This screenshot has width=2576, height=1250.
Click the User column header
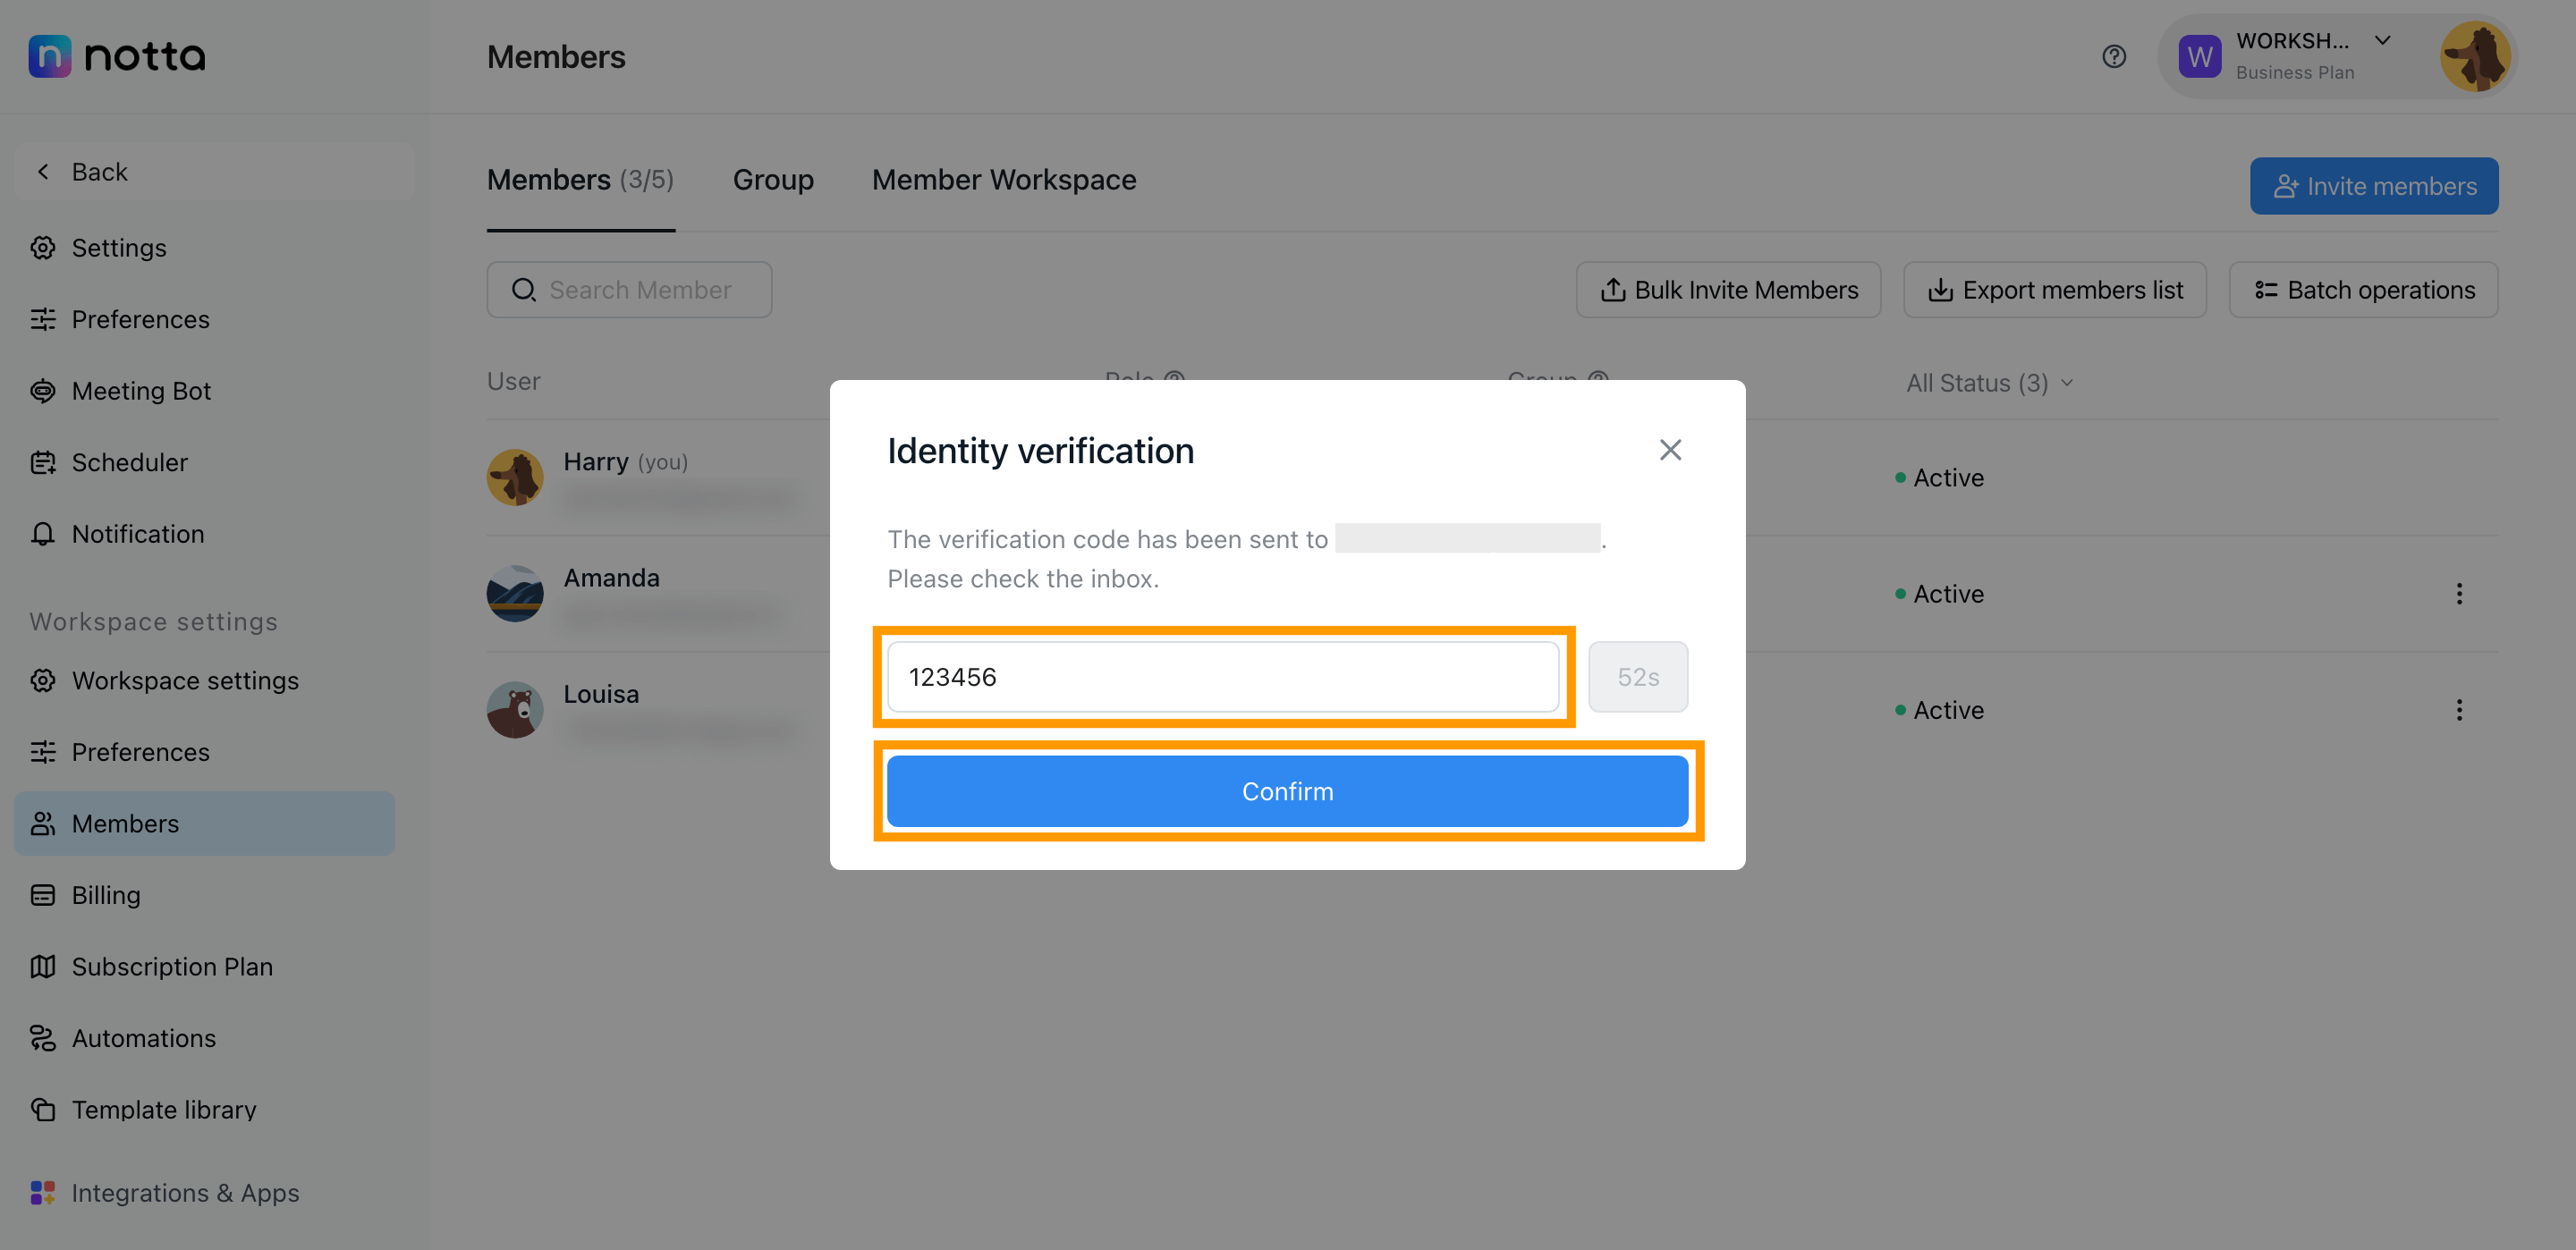(x=514, y=382)
